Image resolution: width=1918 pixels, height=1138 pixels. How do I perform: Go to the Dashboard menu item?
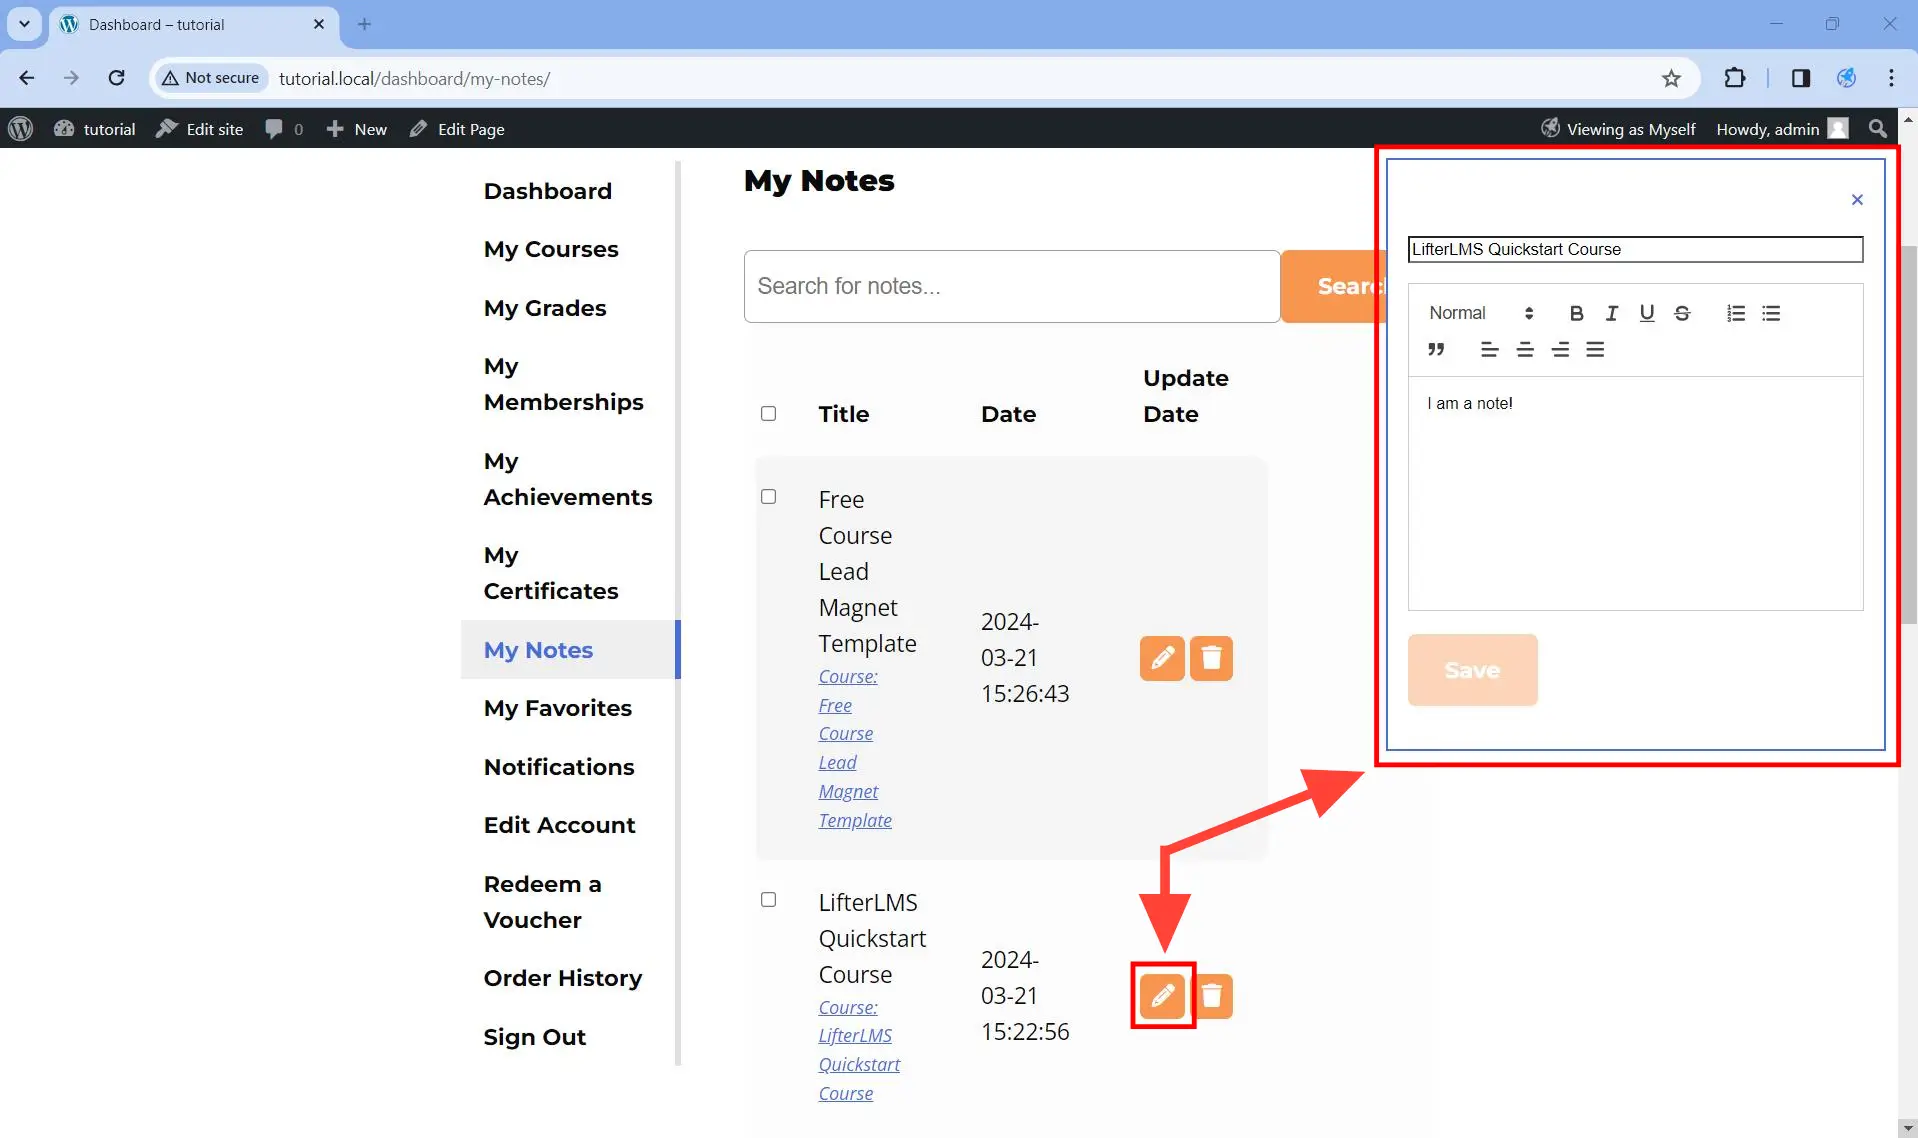click(x=548, y=191)
